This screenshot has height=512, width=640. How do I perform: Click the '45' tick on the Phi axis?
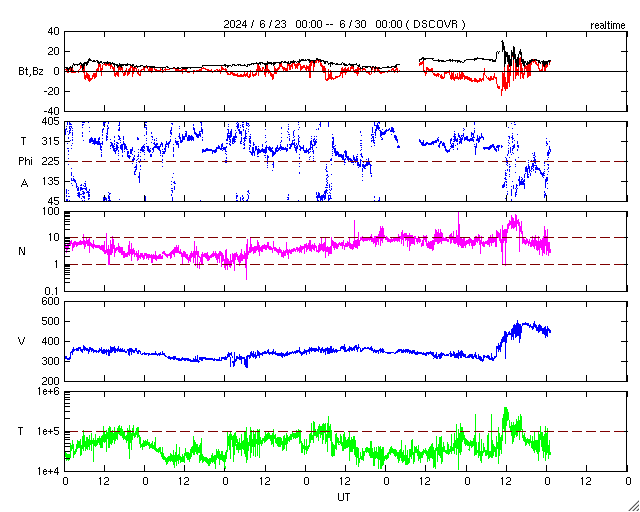(x=54, y=200)
